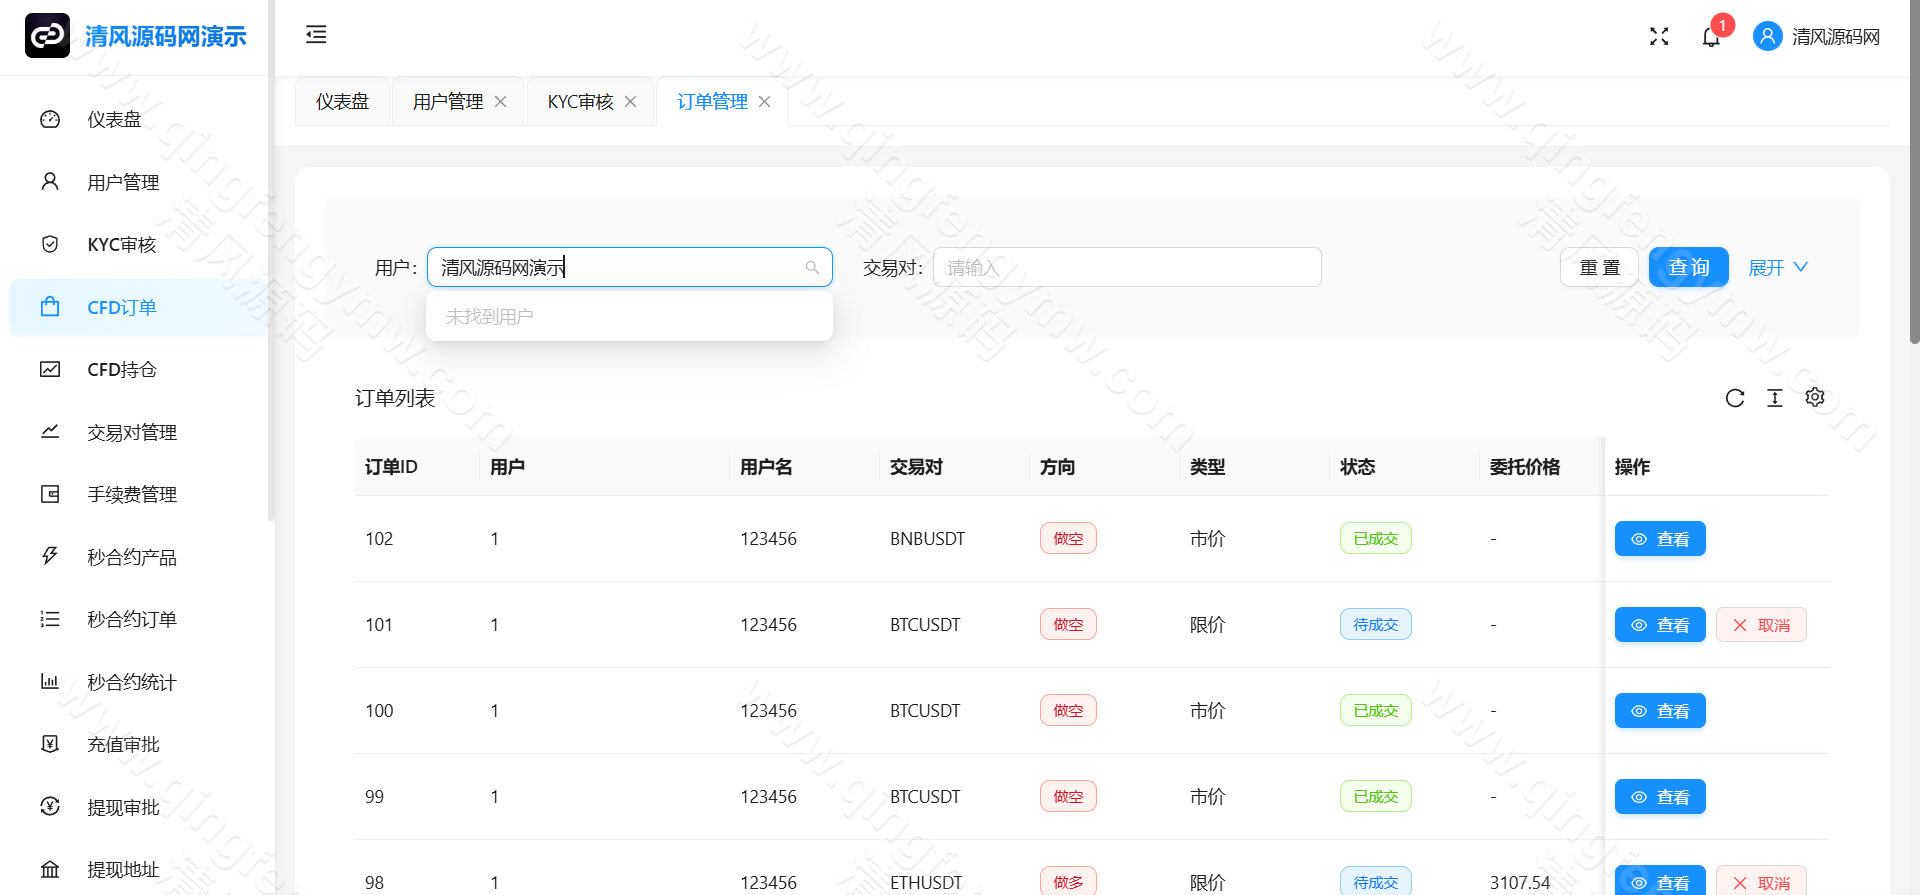1920x895 pixels.
Task: Click the 做空 tag of order 99
Action: point(1068,797)
